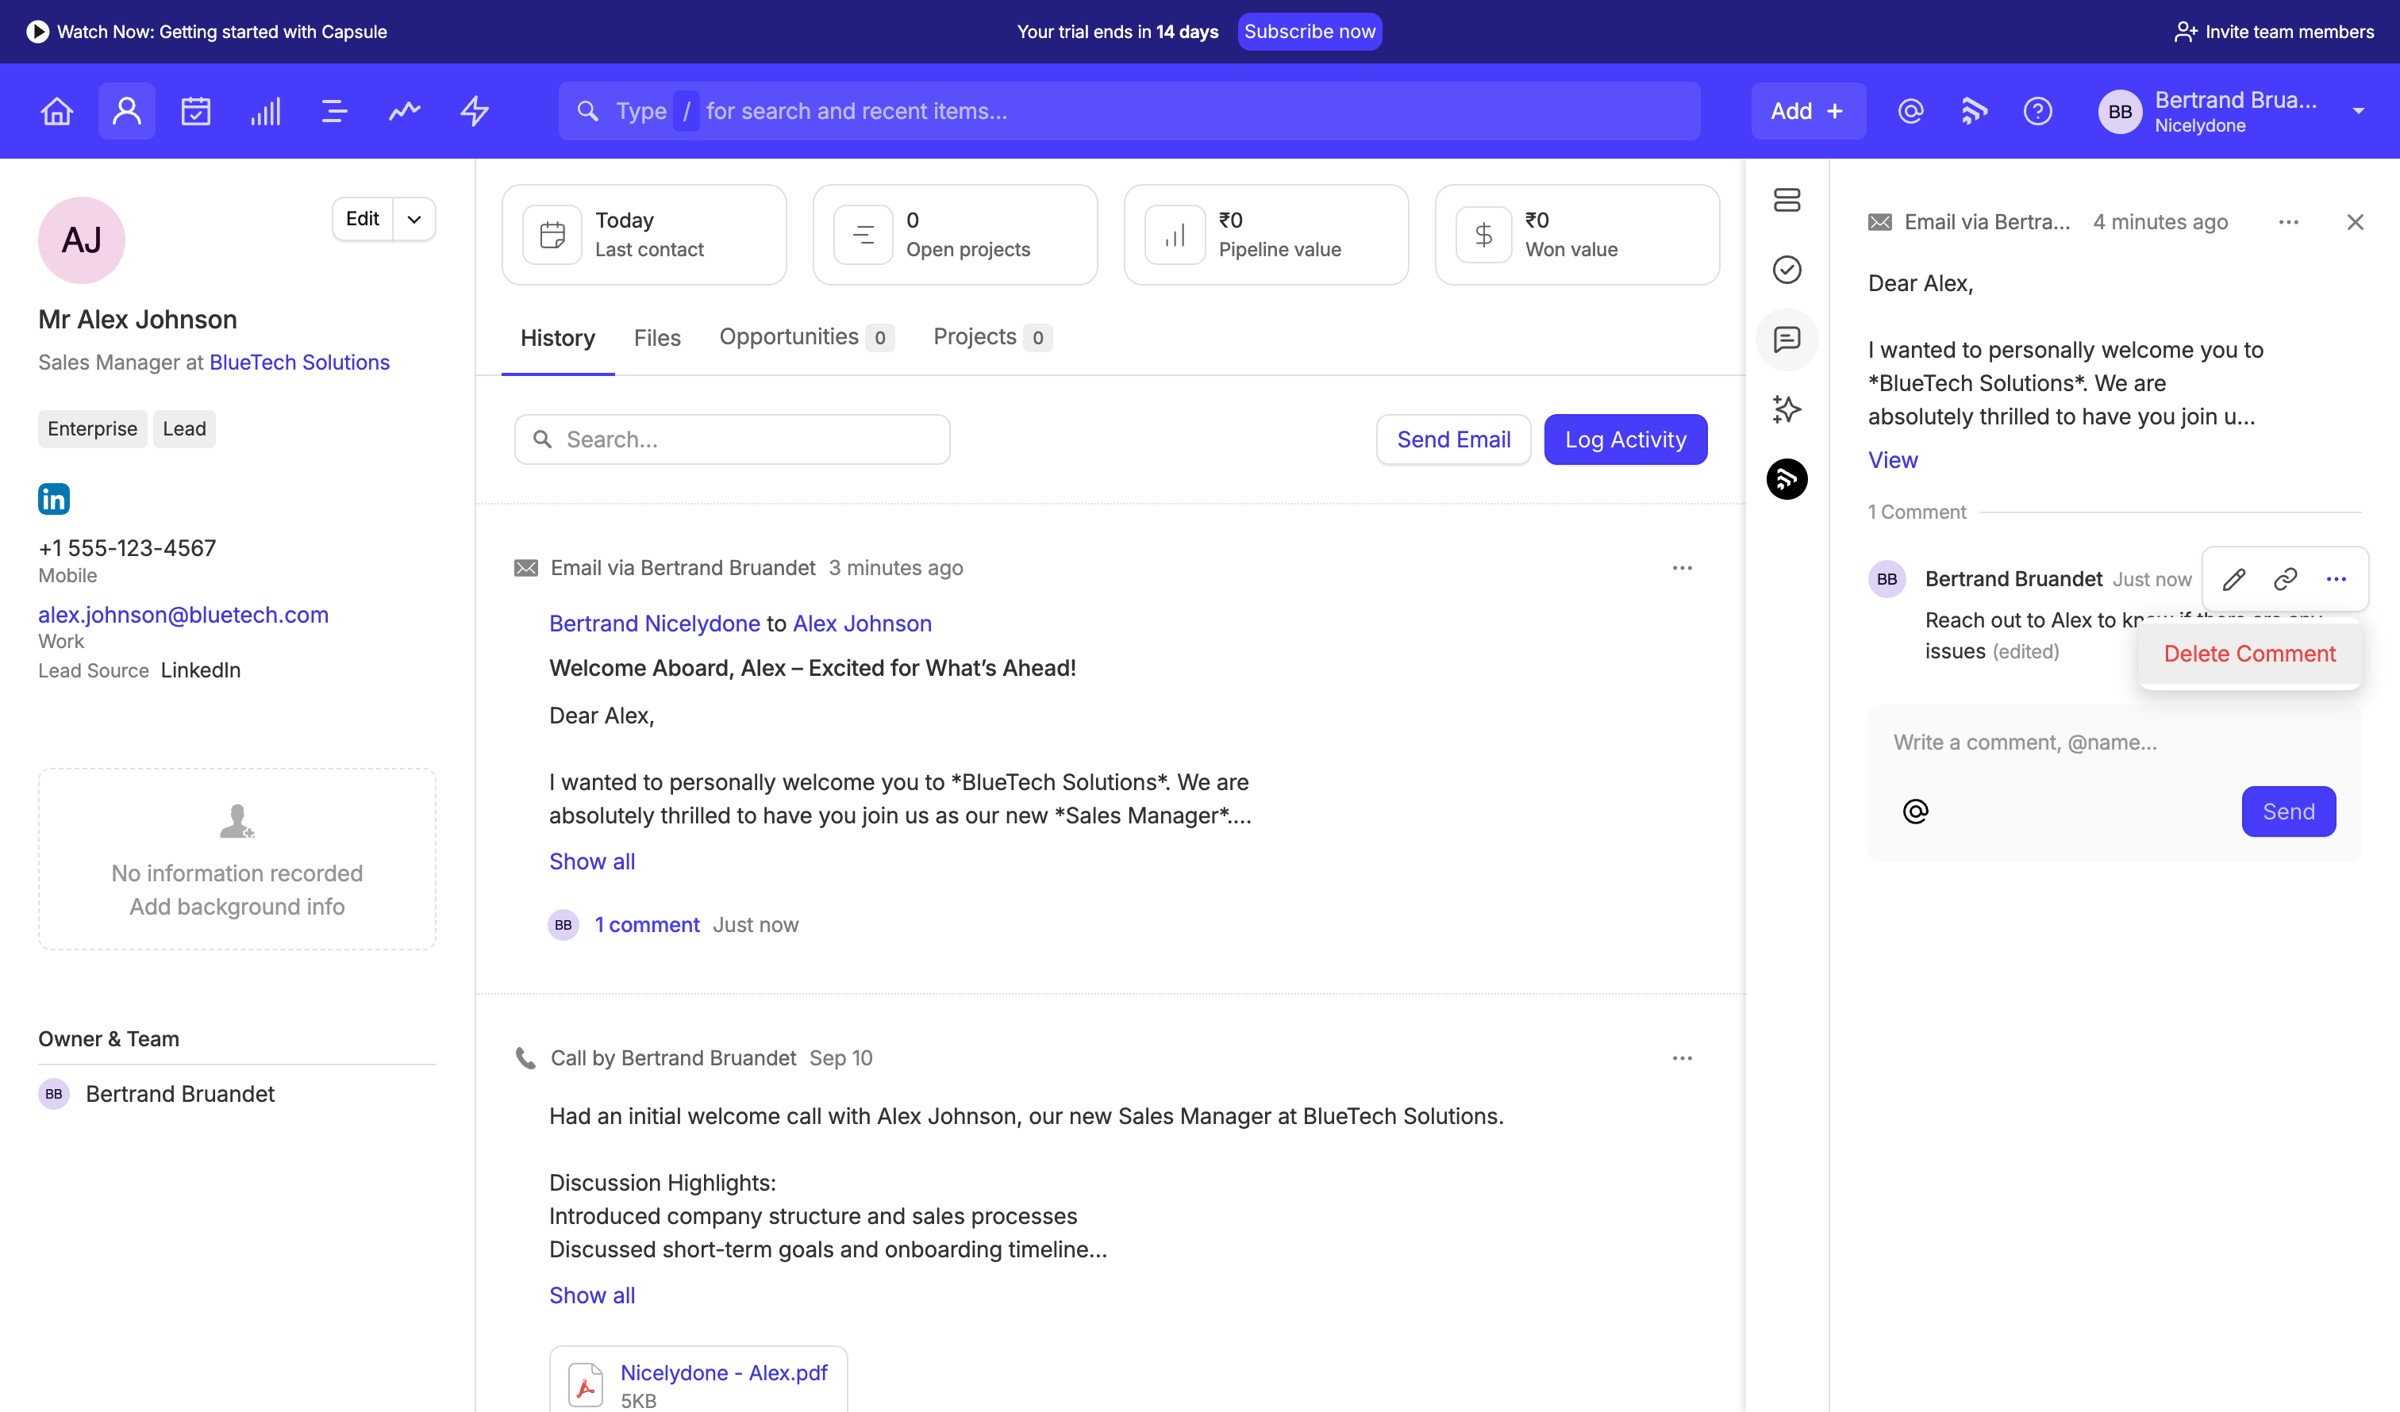Click the Enterprise tag
This screenshot has height=1412, width=2400.
(x=92, y=429)
